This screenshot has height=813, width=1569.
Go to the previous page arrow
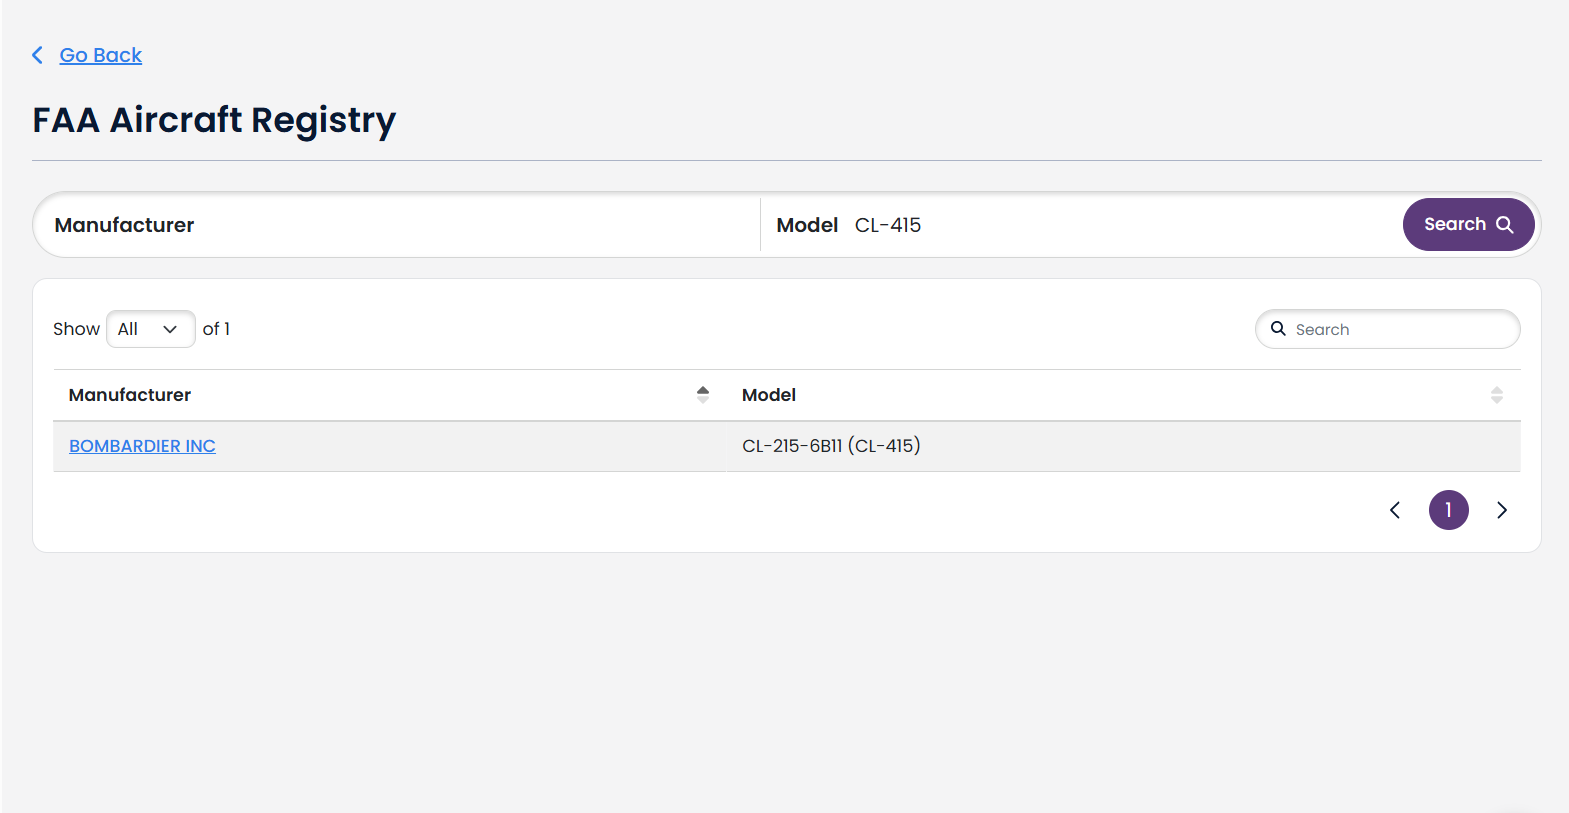(x=1395, y=510)
